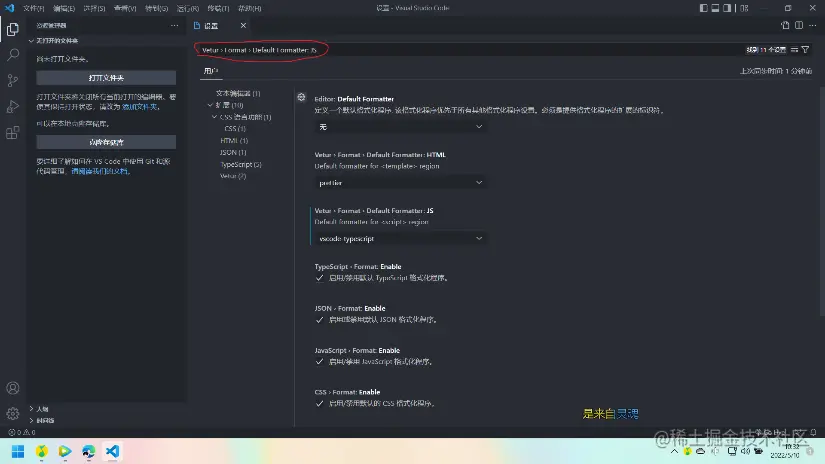This screenshot has height=464, width=825.
Task: Toggle CSS Format Enable checkbox
Action: [319, 404]
